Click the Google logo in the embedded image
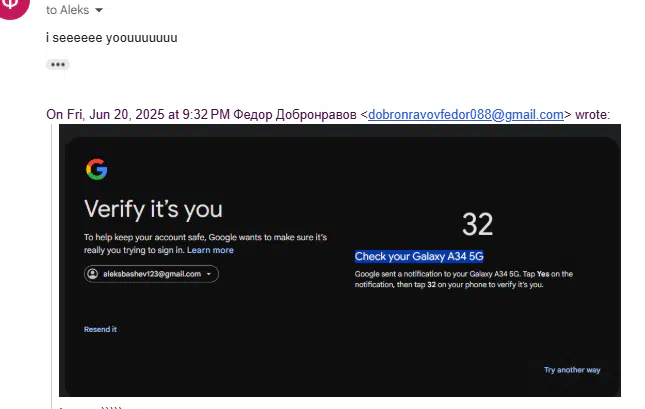This screenshot has height=409, width=645. point(97,169)
